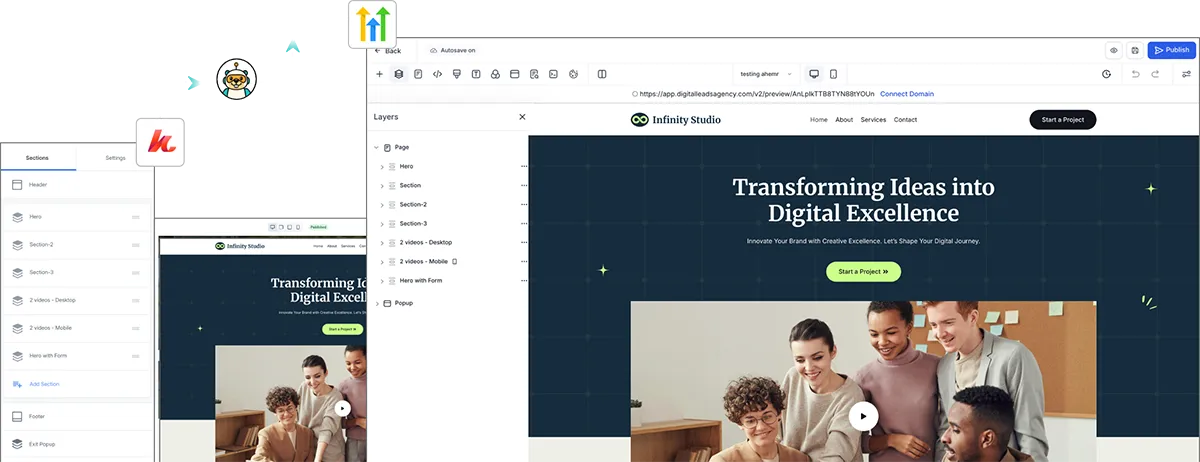
Task: Select the Header row in Sections panel
Action: click(77, 185)
